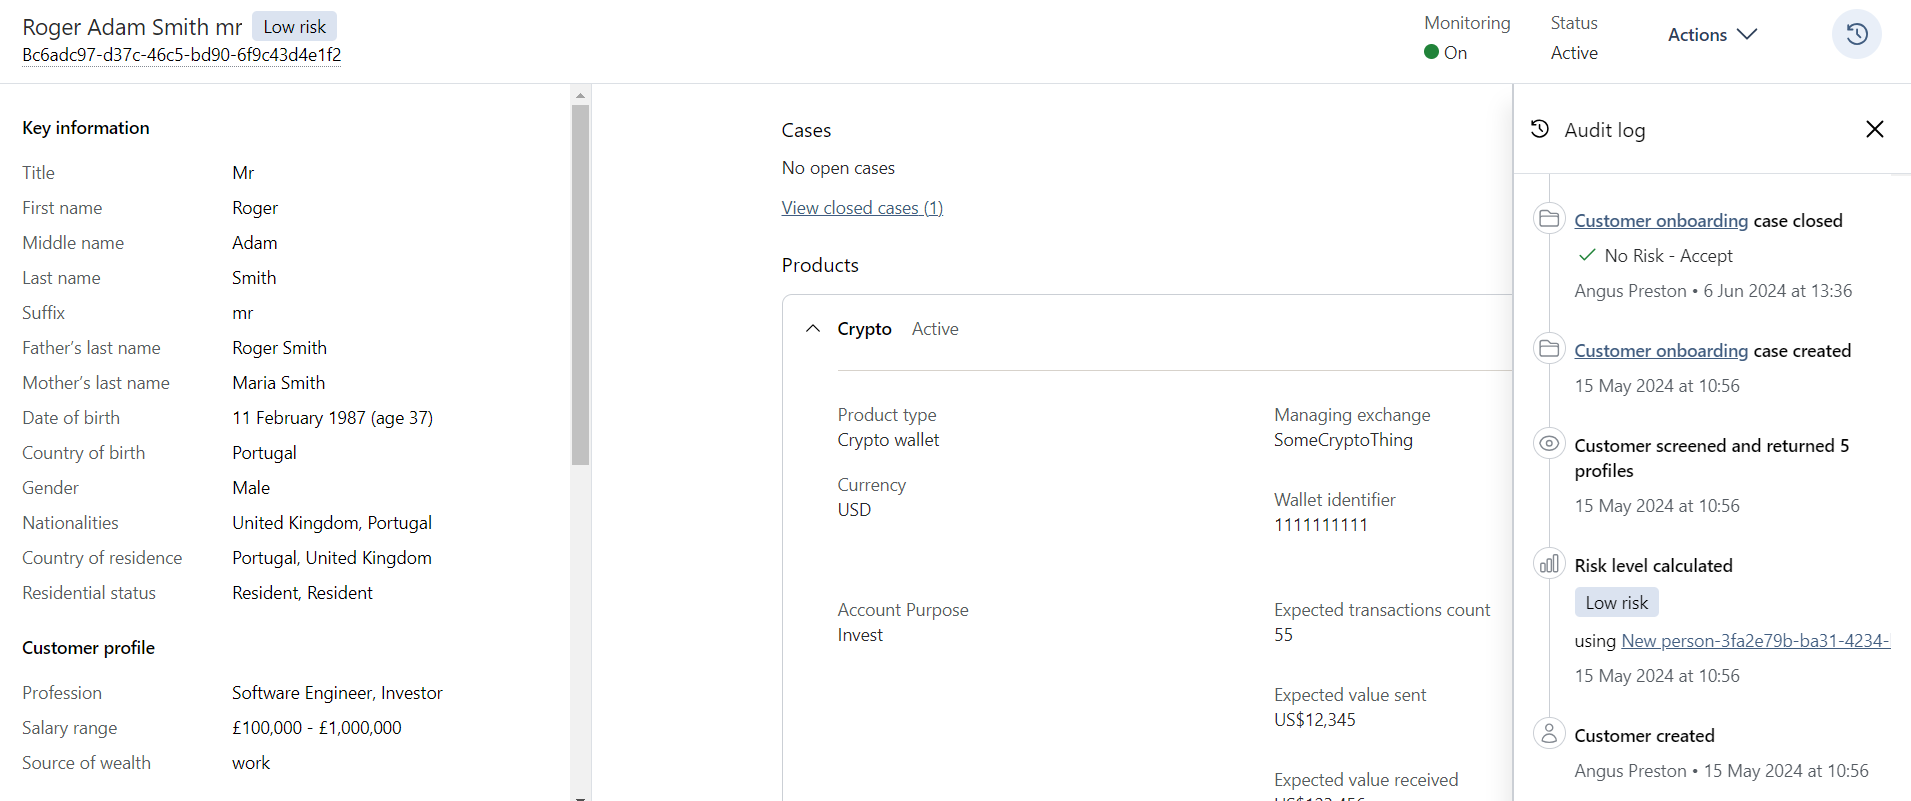Viewport: 1911px width, 801px height.
Task: Open the View closed cases link
Action: (x=862, y=208)
